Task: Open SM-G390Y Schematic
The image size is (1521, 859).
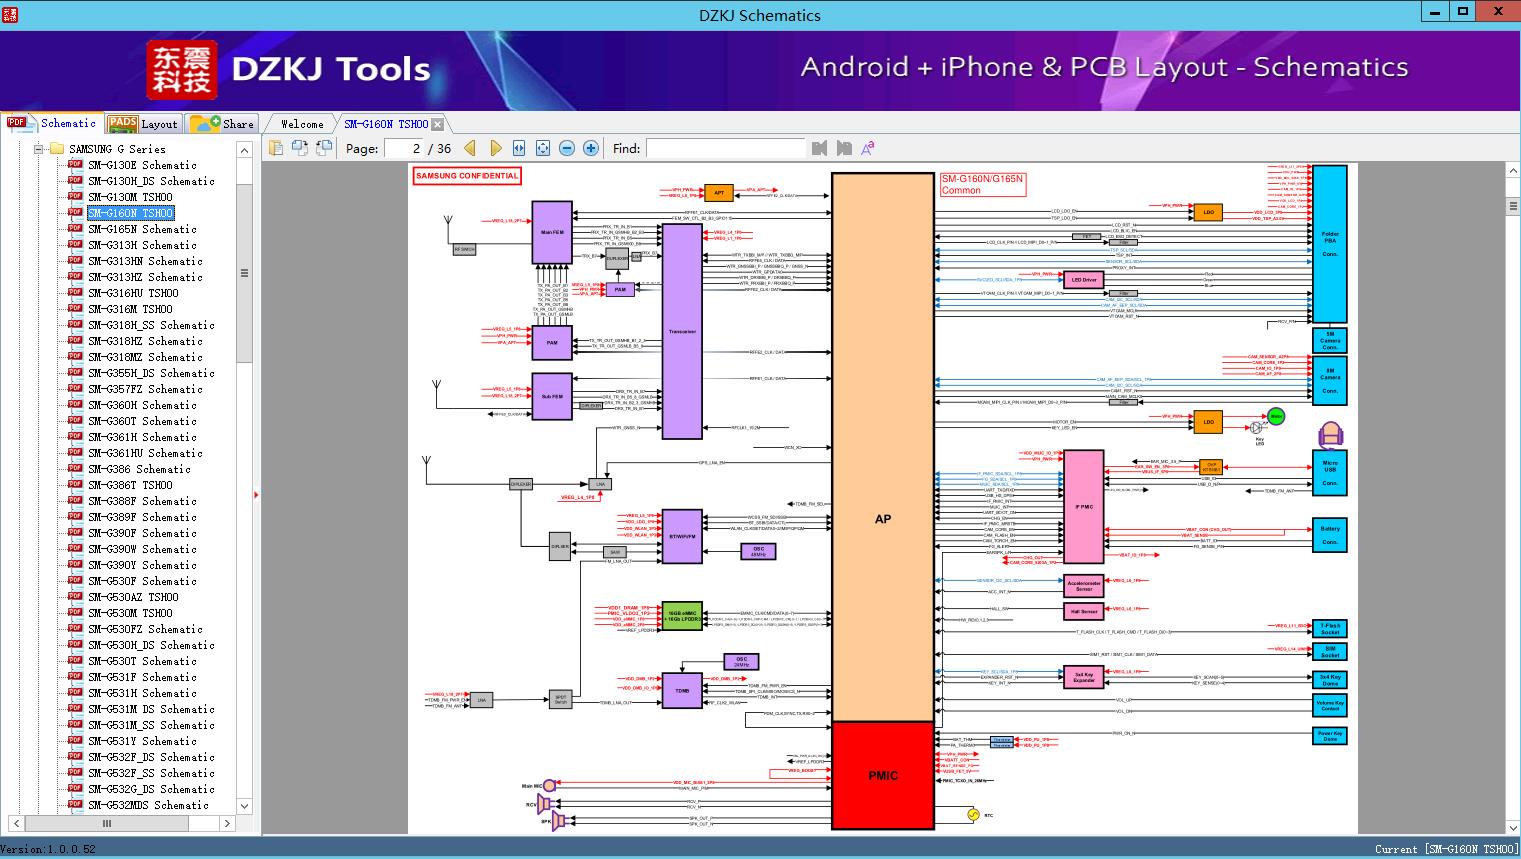Action: tap(142, 565)
